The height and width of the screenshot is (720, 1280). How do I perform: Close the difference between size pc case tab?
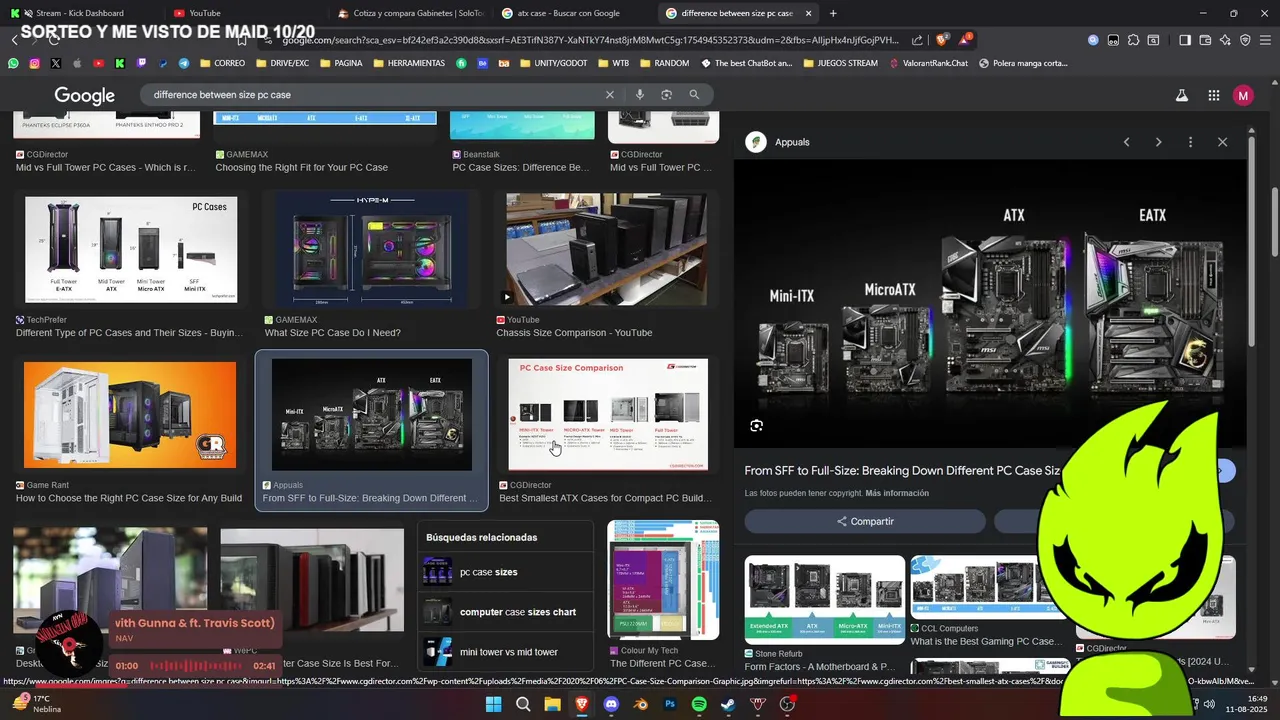[x=808, y=13]
